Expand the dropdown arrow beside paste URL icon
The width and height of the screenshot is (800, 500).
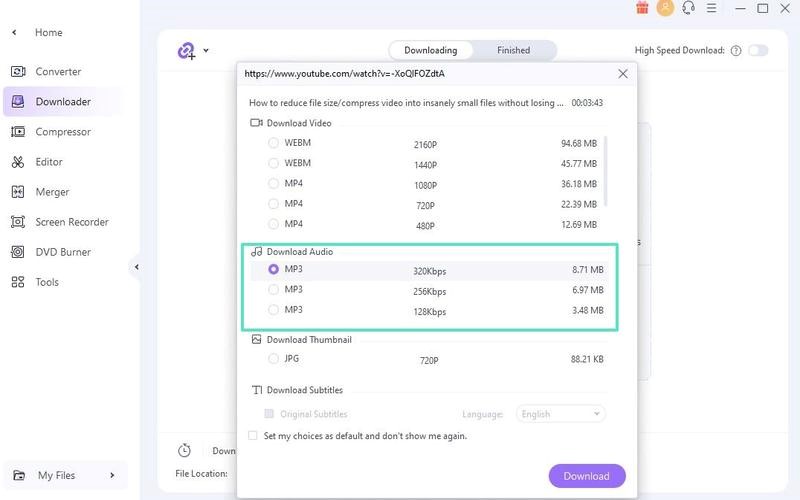tap(206, 50)
